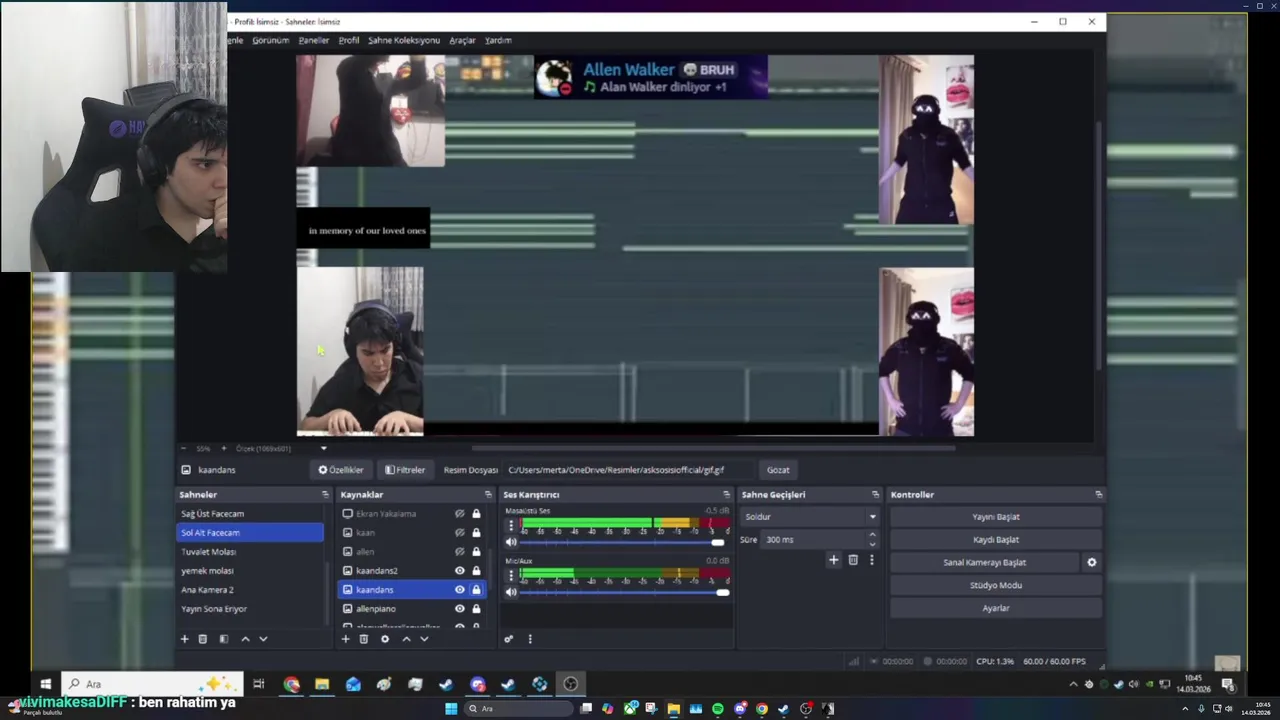Open Masaüstü Ses options three-dot button
Viewport: 1280px width, 720px height.
510,525
